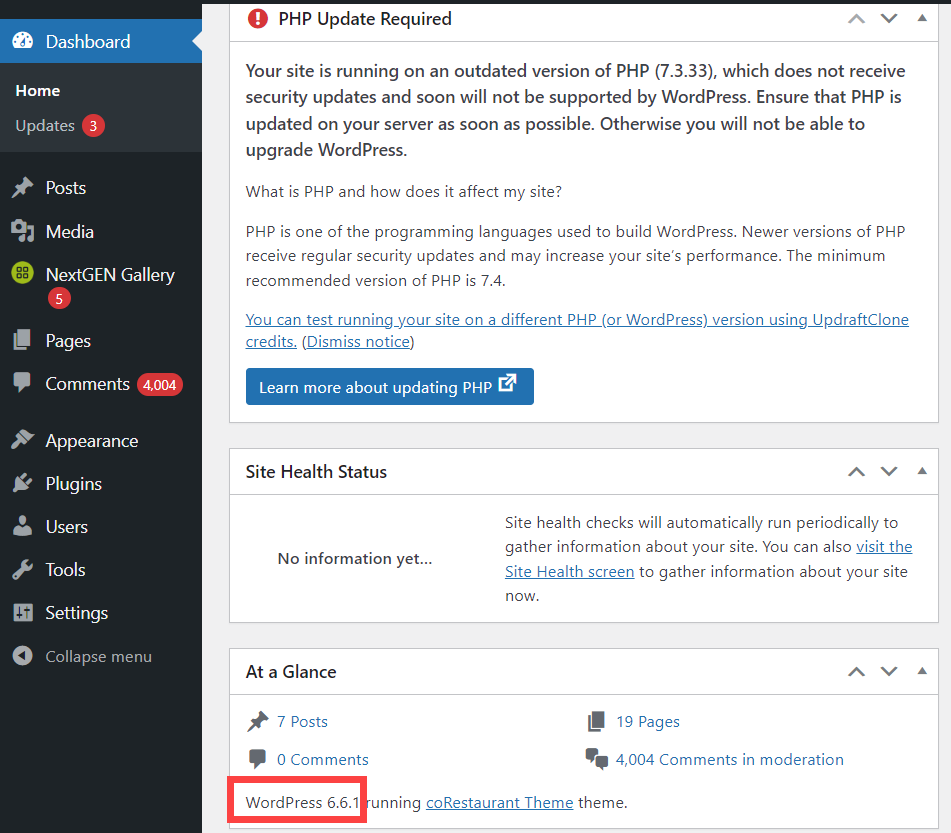Click the Settings sliders icon
The width and height of the screenshot is (951, 833).
(x=22, y=613)
